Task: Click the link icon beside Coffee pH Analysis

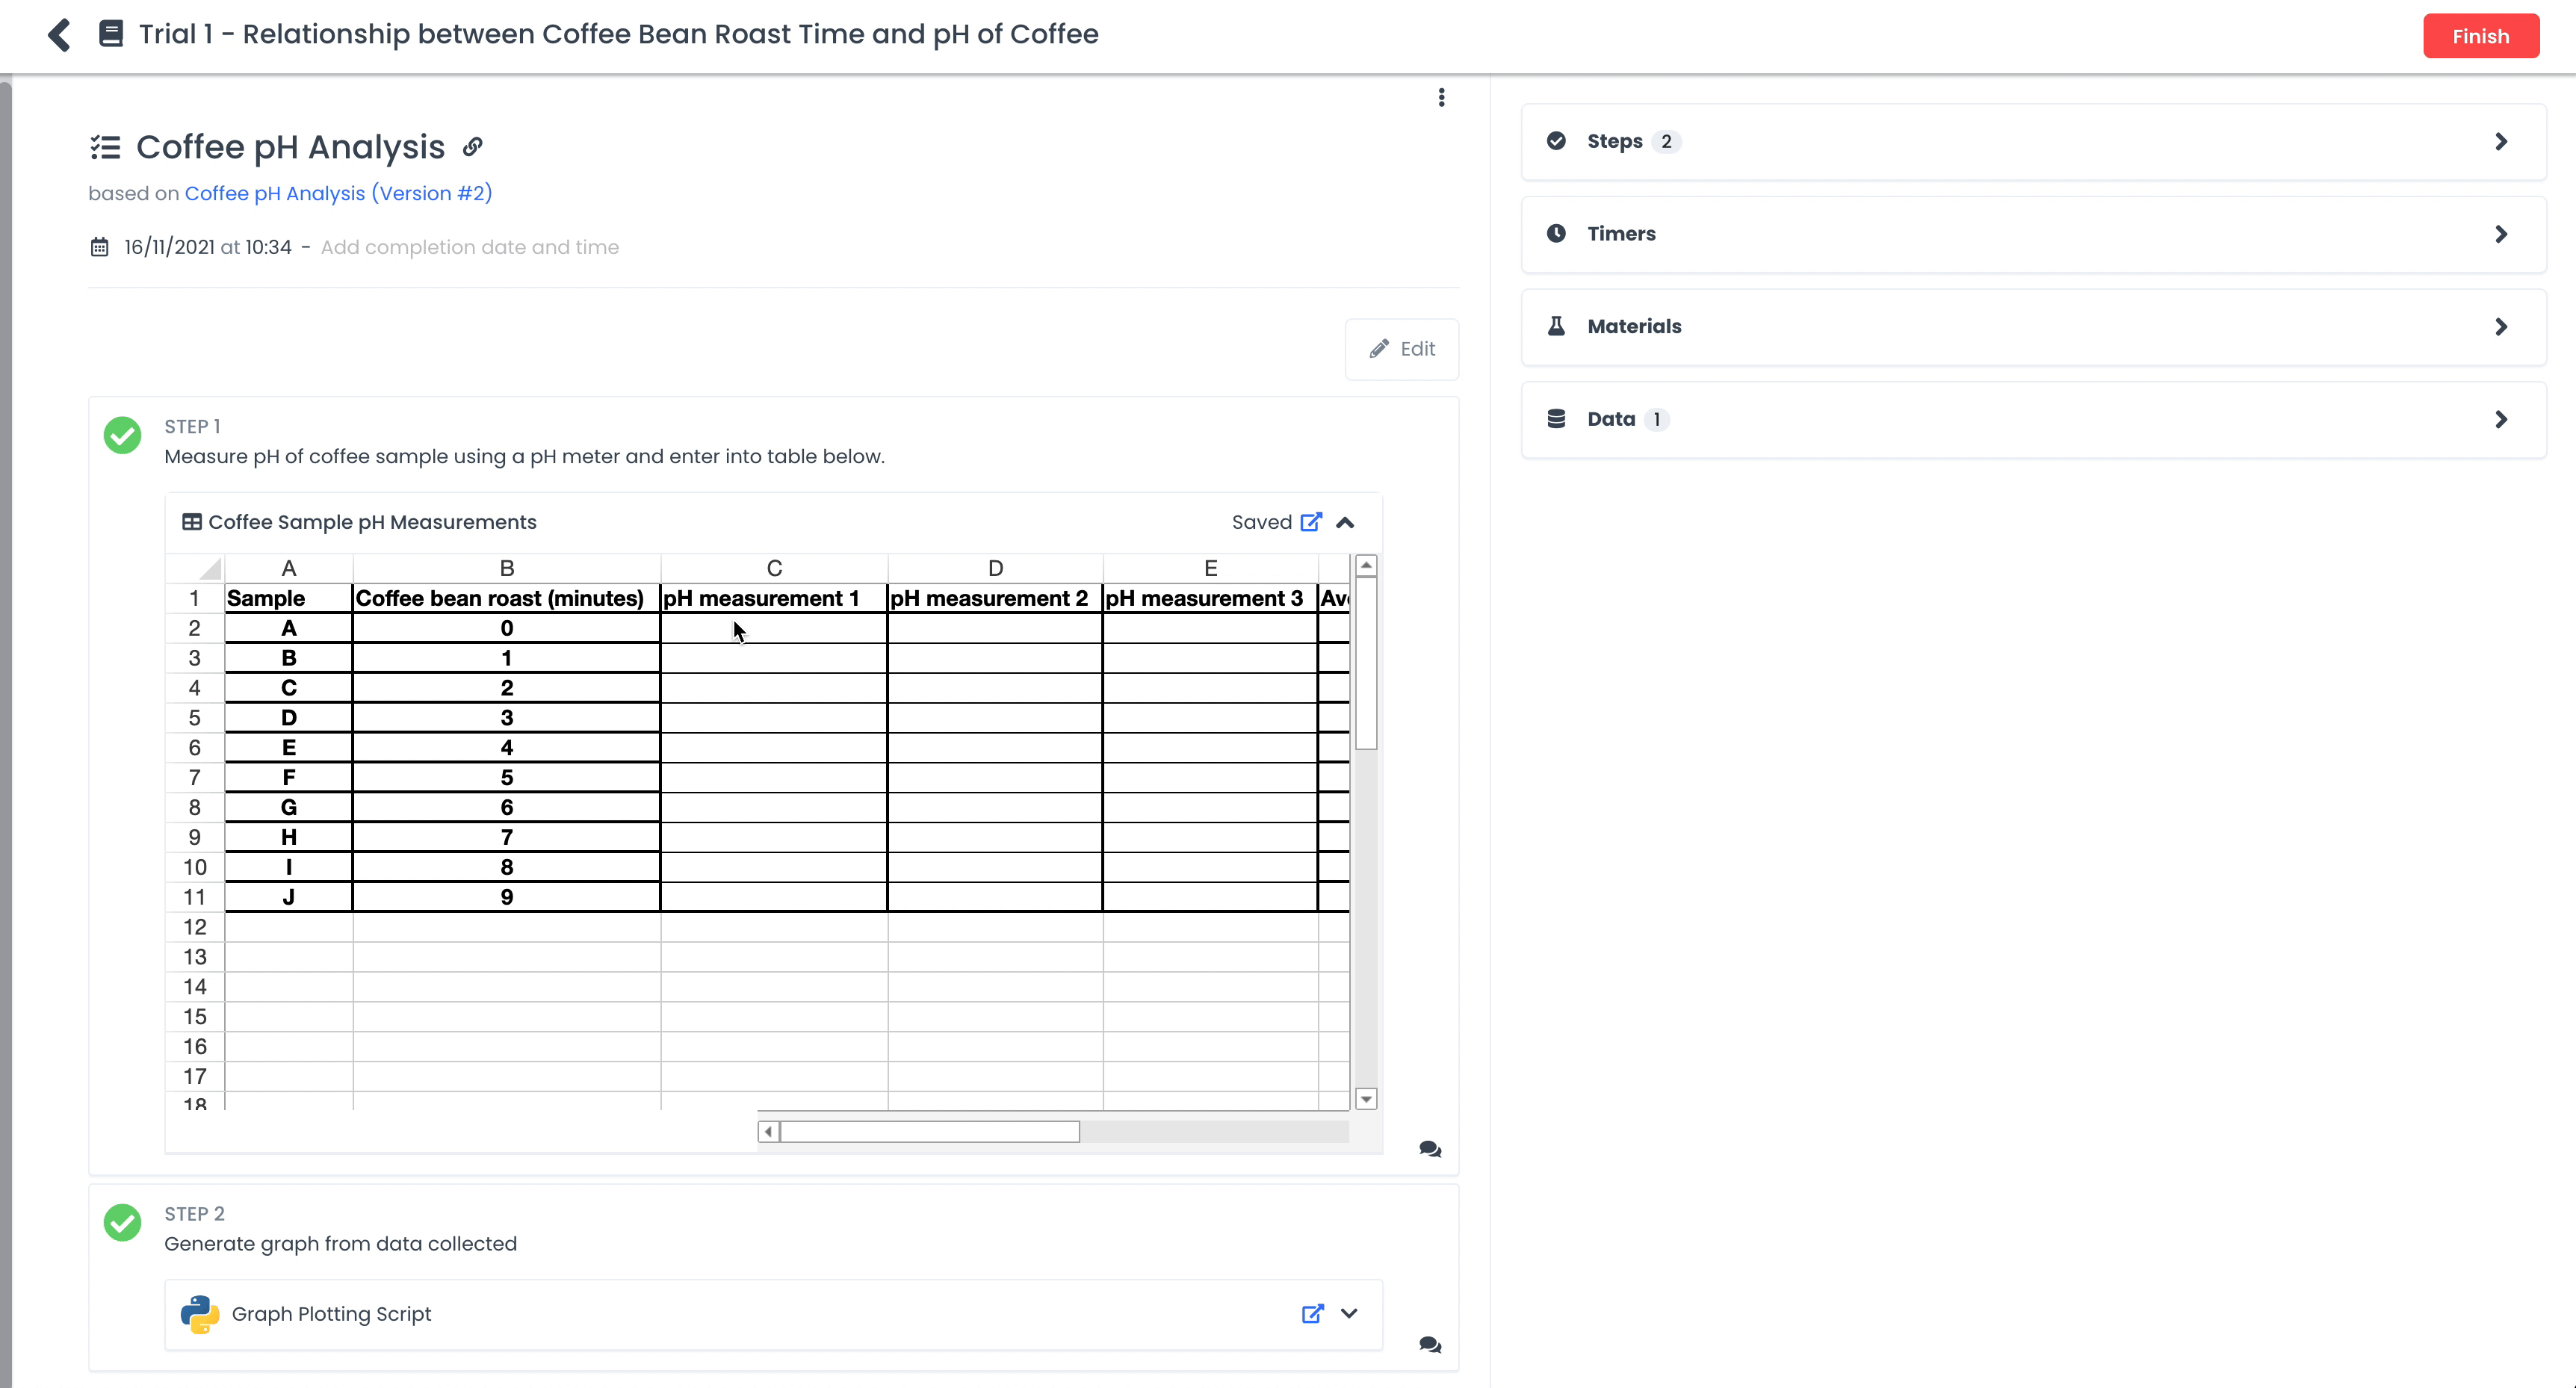Action: (x=473, y=147)
